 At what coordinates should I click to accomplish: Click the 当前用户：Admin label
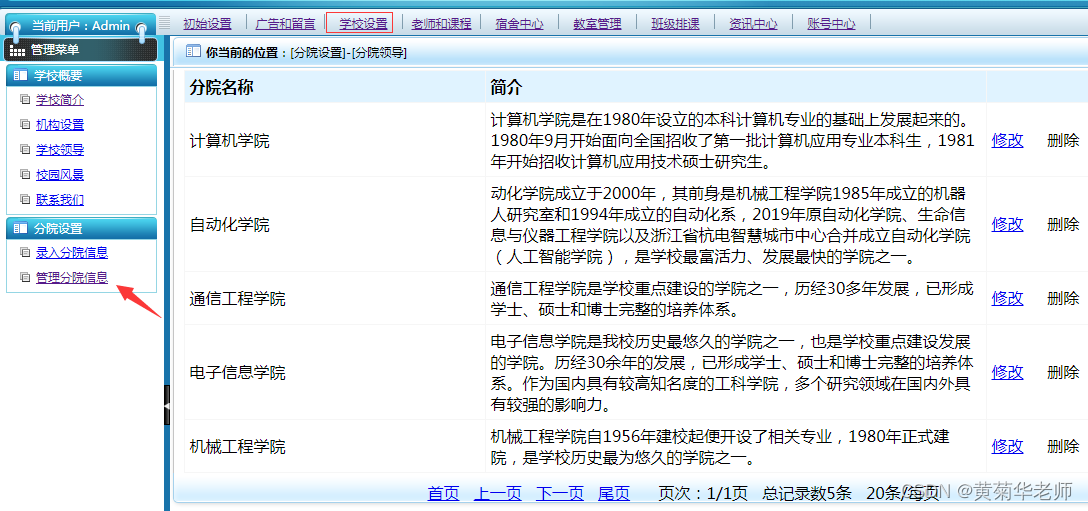(80, 26)
